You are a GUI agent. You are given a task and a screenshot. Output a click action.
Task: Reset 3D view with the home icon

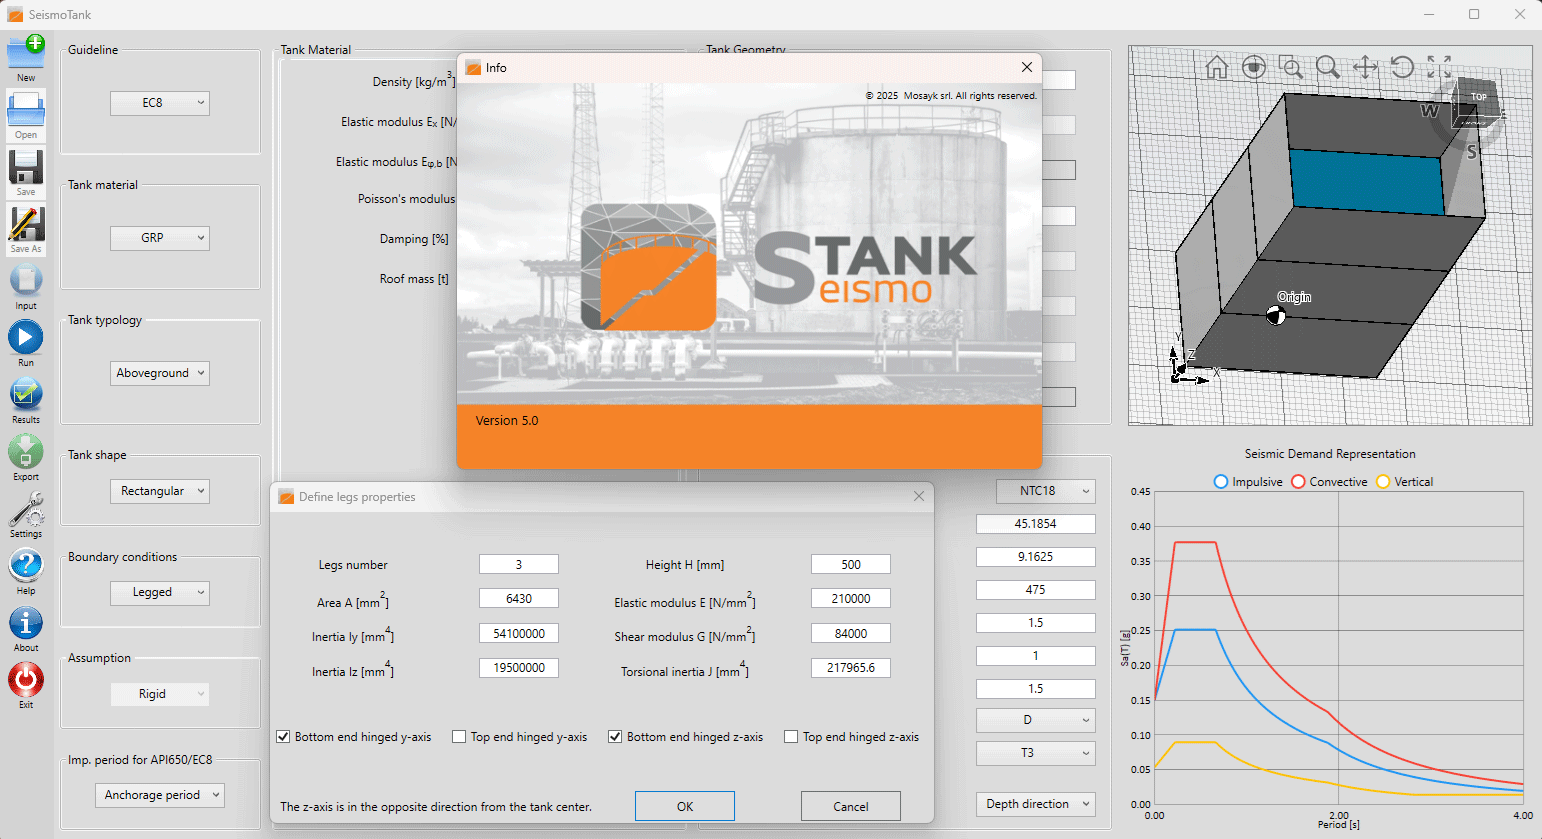point(1217,67)
